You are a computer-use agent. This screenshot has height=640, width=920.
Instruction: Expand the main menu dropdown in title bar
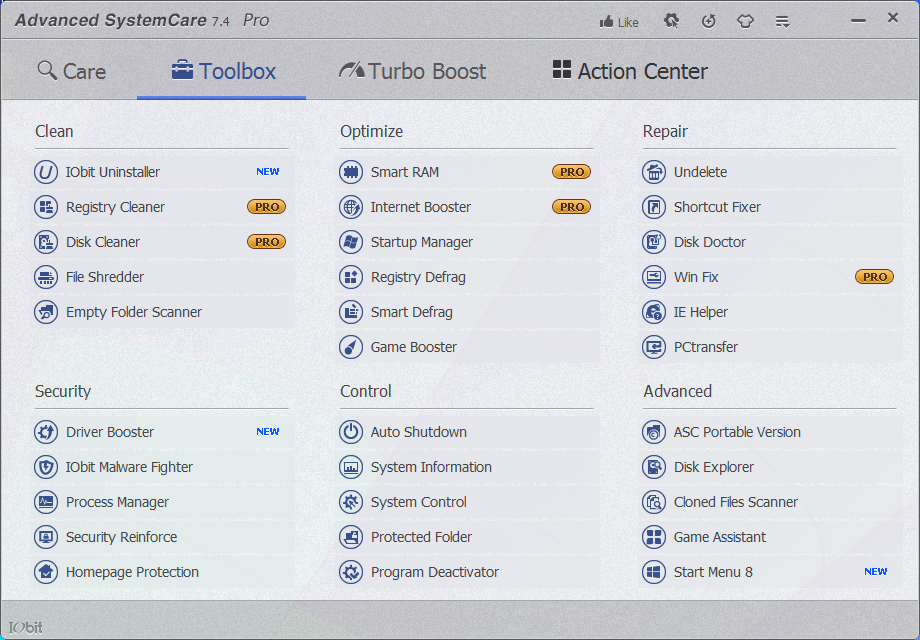[783, 21]
